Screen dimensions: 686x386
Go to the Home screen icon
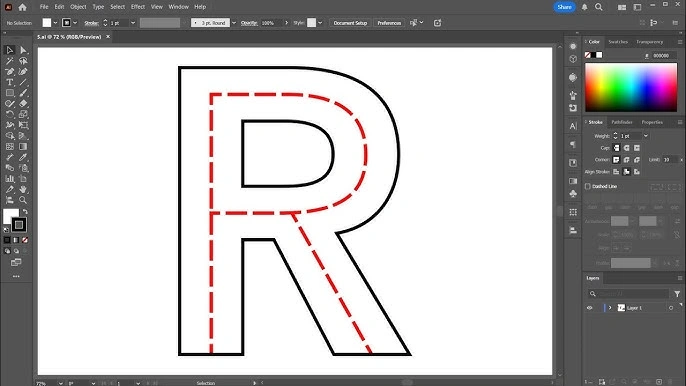(x=22, y=7)
